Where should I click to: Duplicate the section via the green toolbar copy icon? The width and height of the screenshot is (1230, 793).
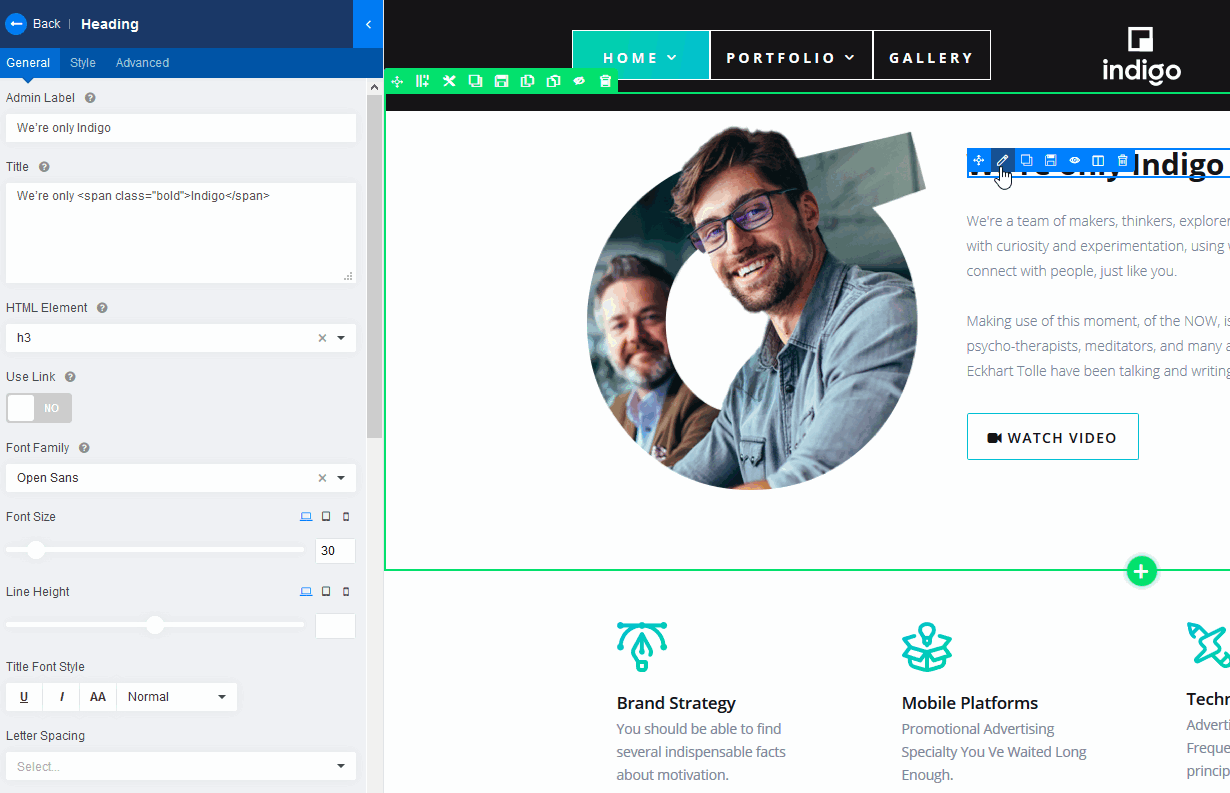[475, 81]
